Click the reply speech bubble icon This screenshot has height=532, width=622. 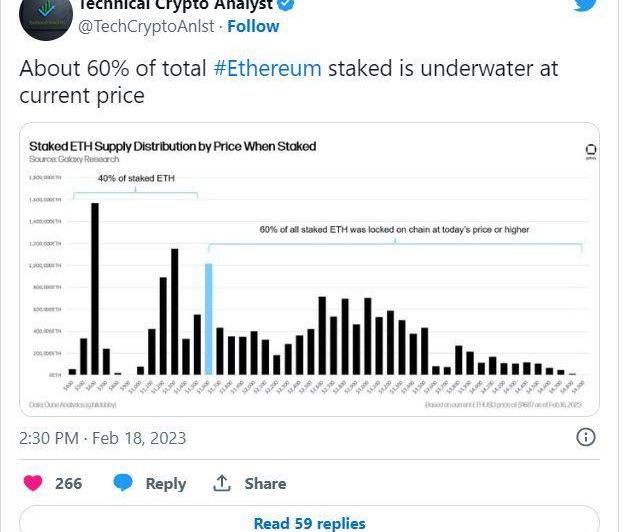(x=123, y=483)
